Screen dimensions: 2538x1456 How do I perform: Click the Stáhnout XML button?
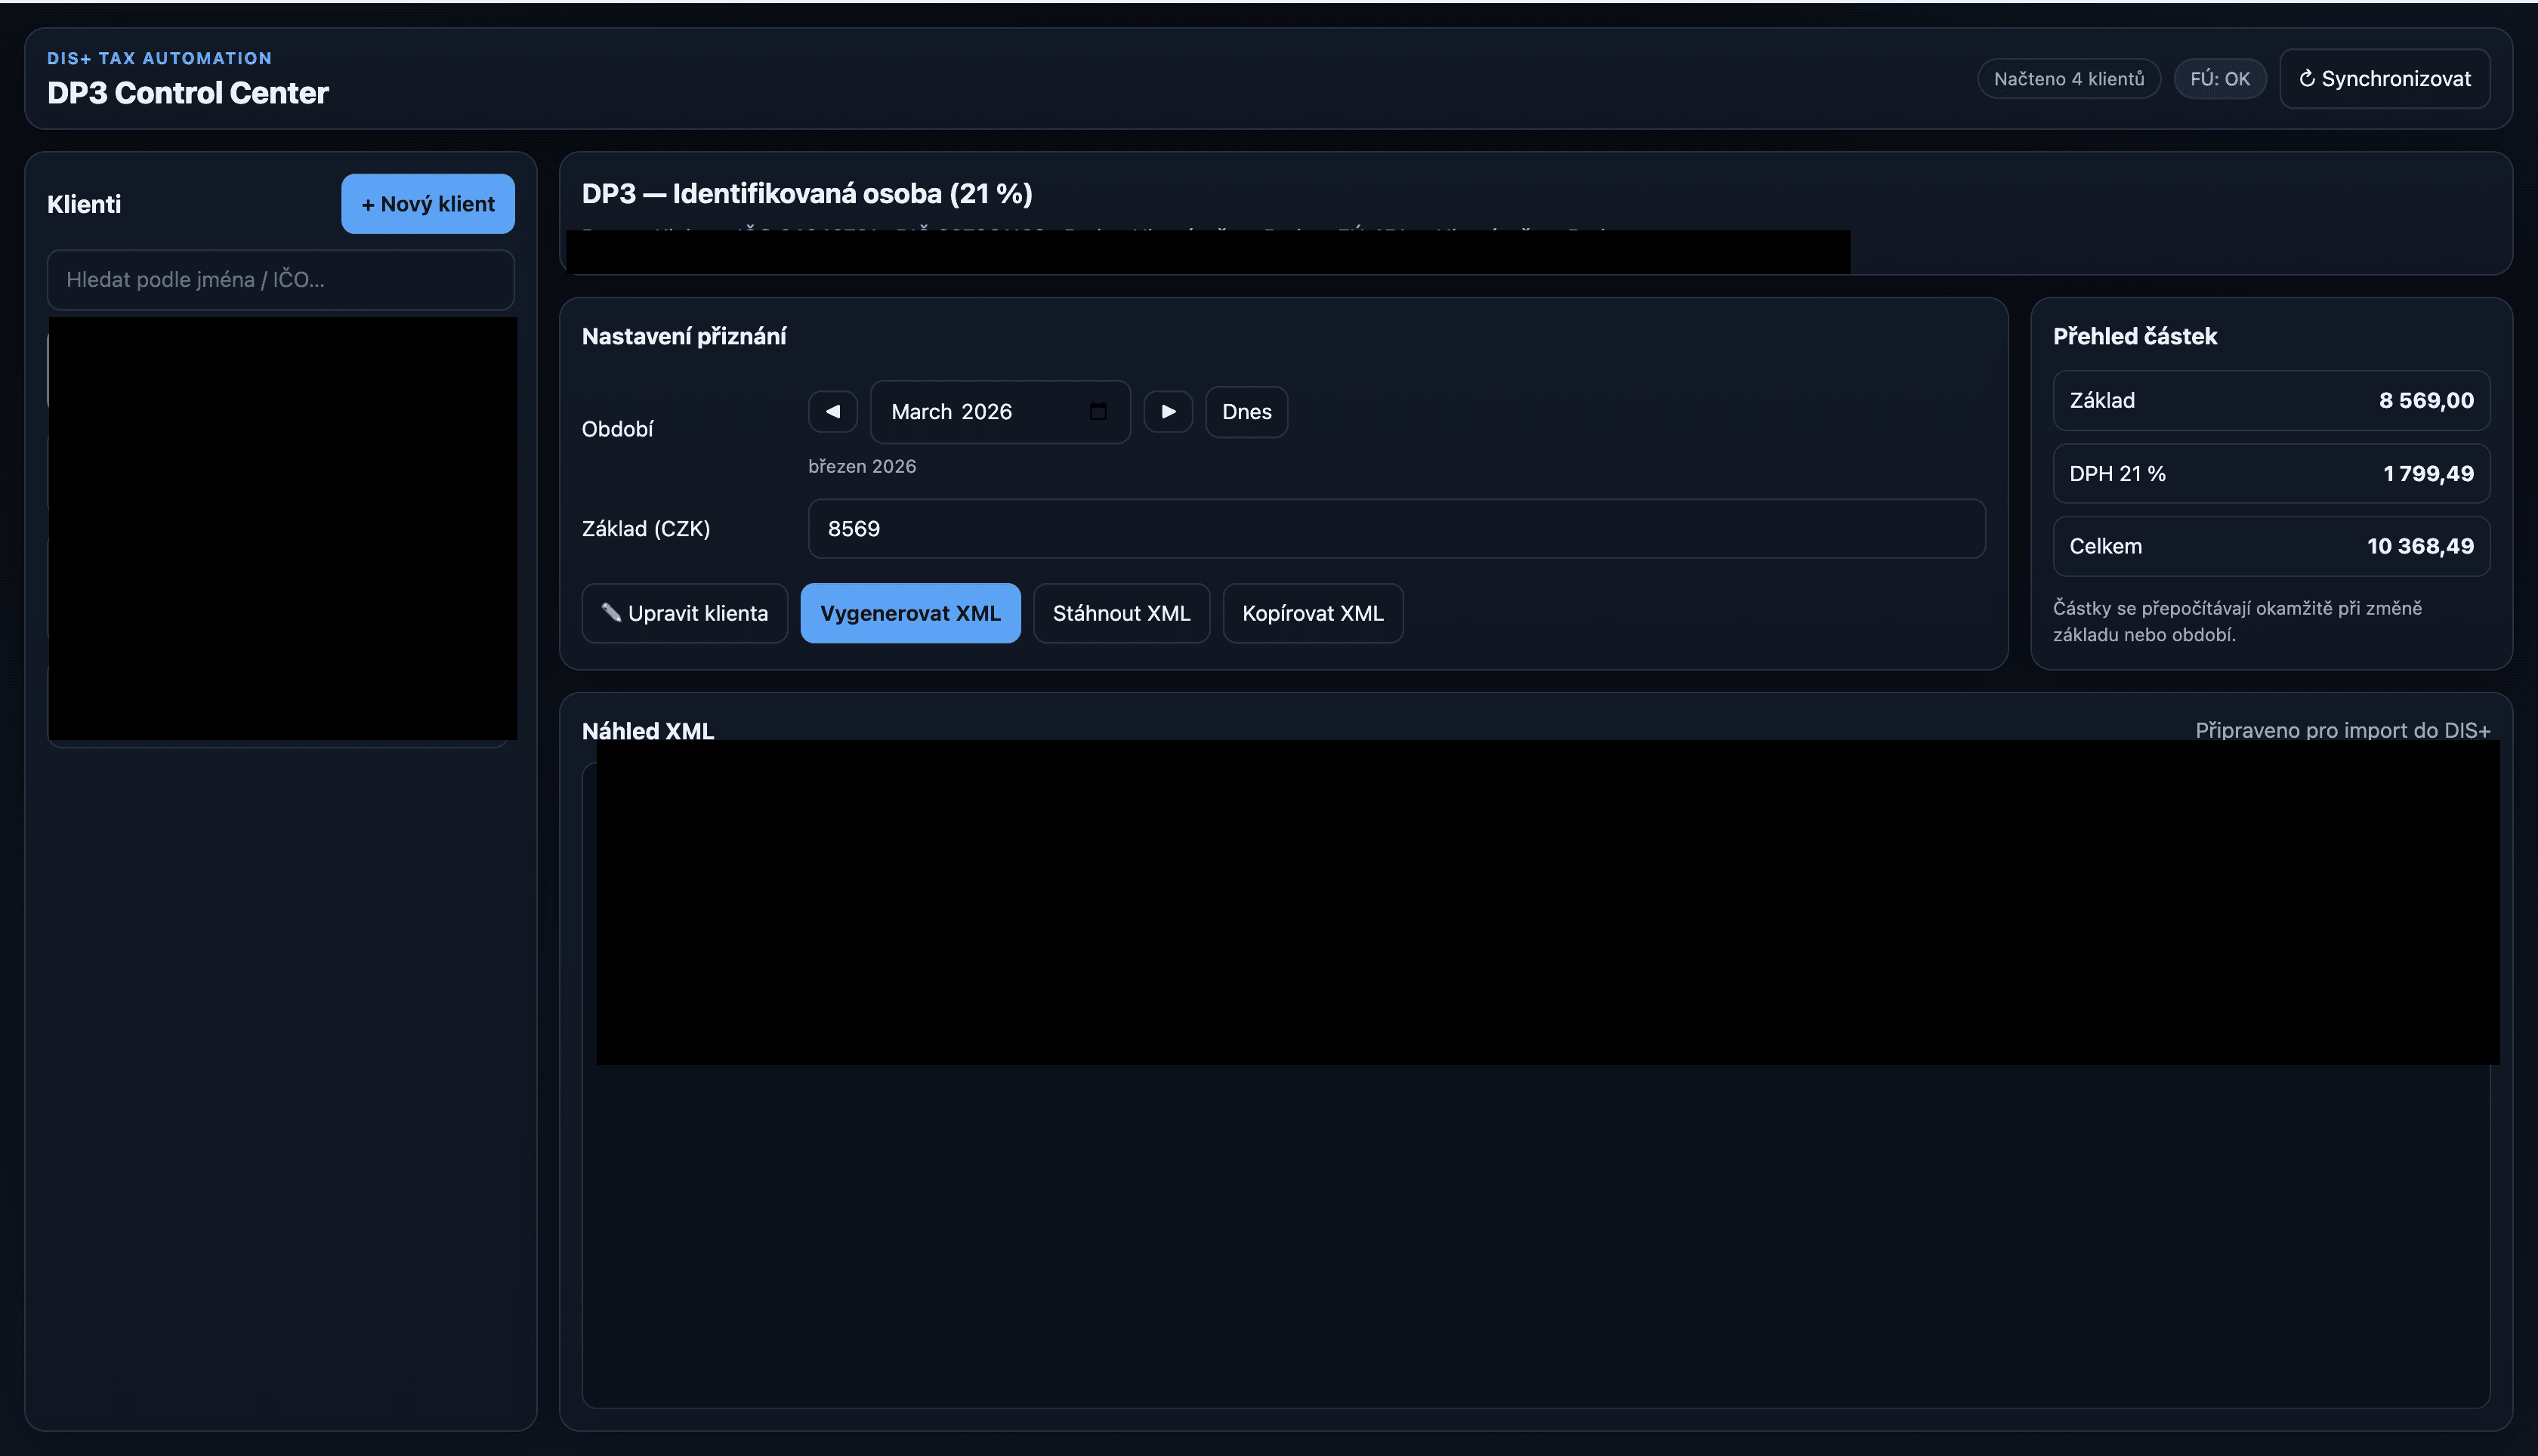tap(1121, 613)
